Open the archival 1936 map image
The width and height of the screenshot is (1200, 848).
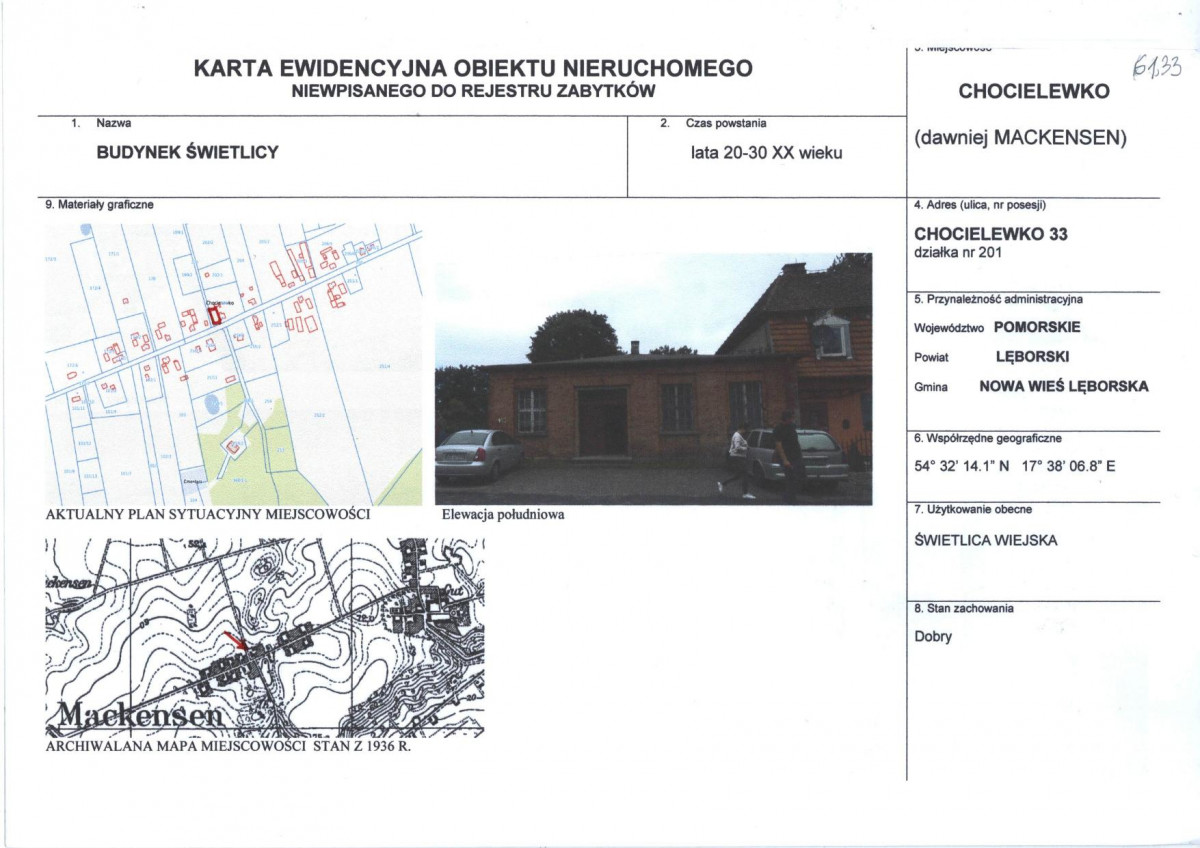pyautogui.click(x=265, y=638)
